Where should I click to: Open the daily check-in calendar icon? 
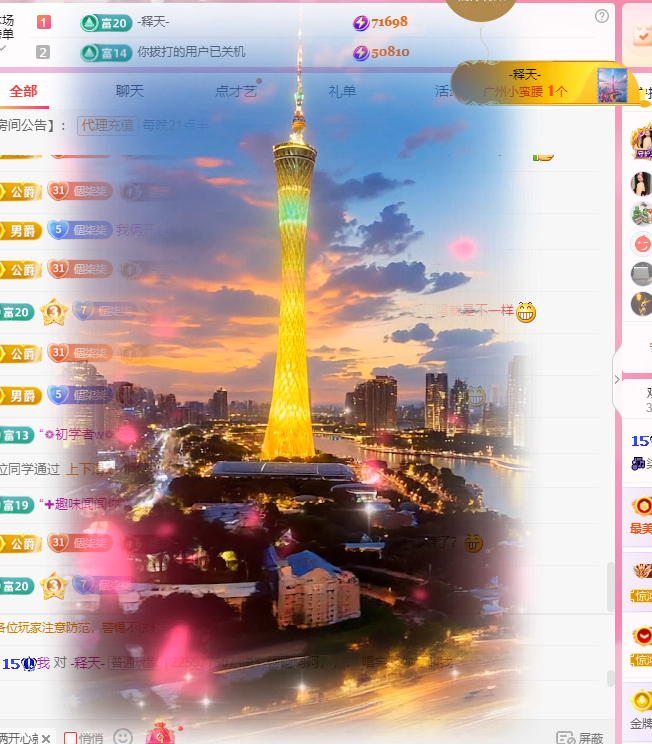click(x=643, y=35)
